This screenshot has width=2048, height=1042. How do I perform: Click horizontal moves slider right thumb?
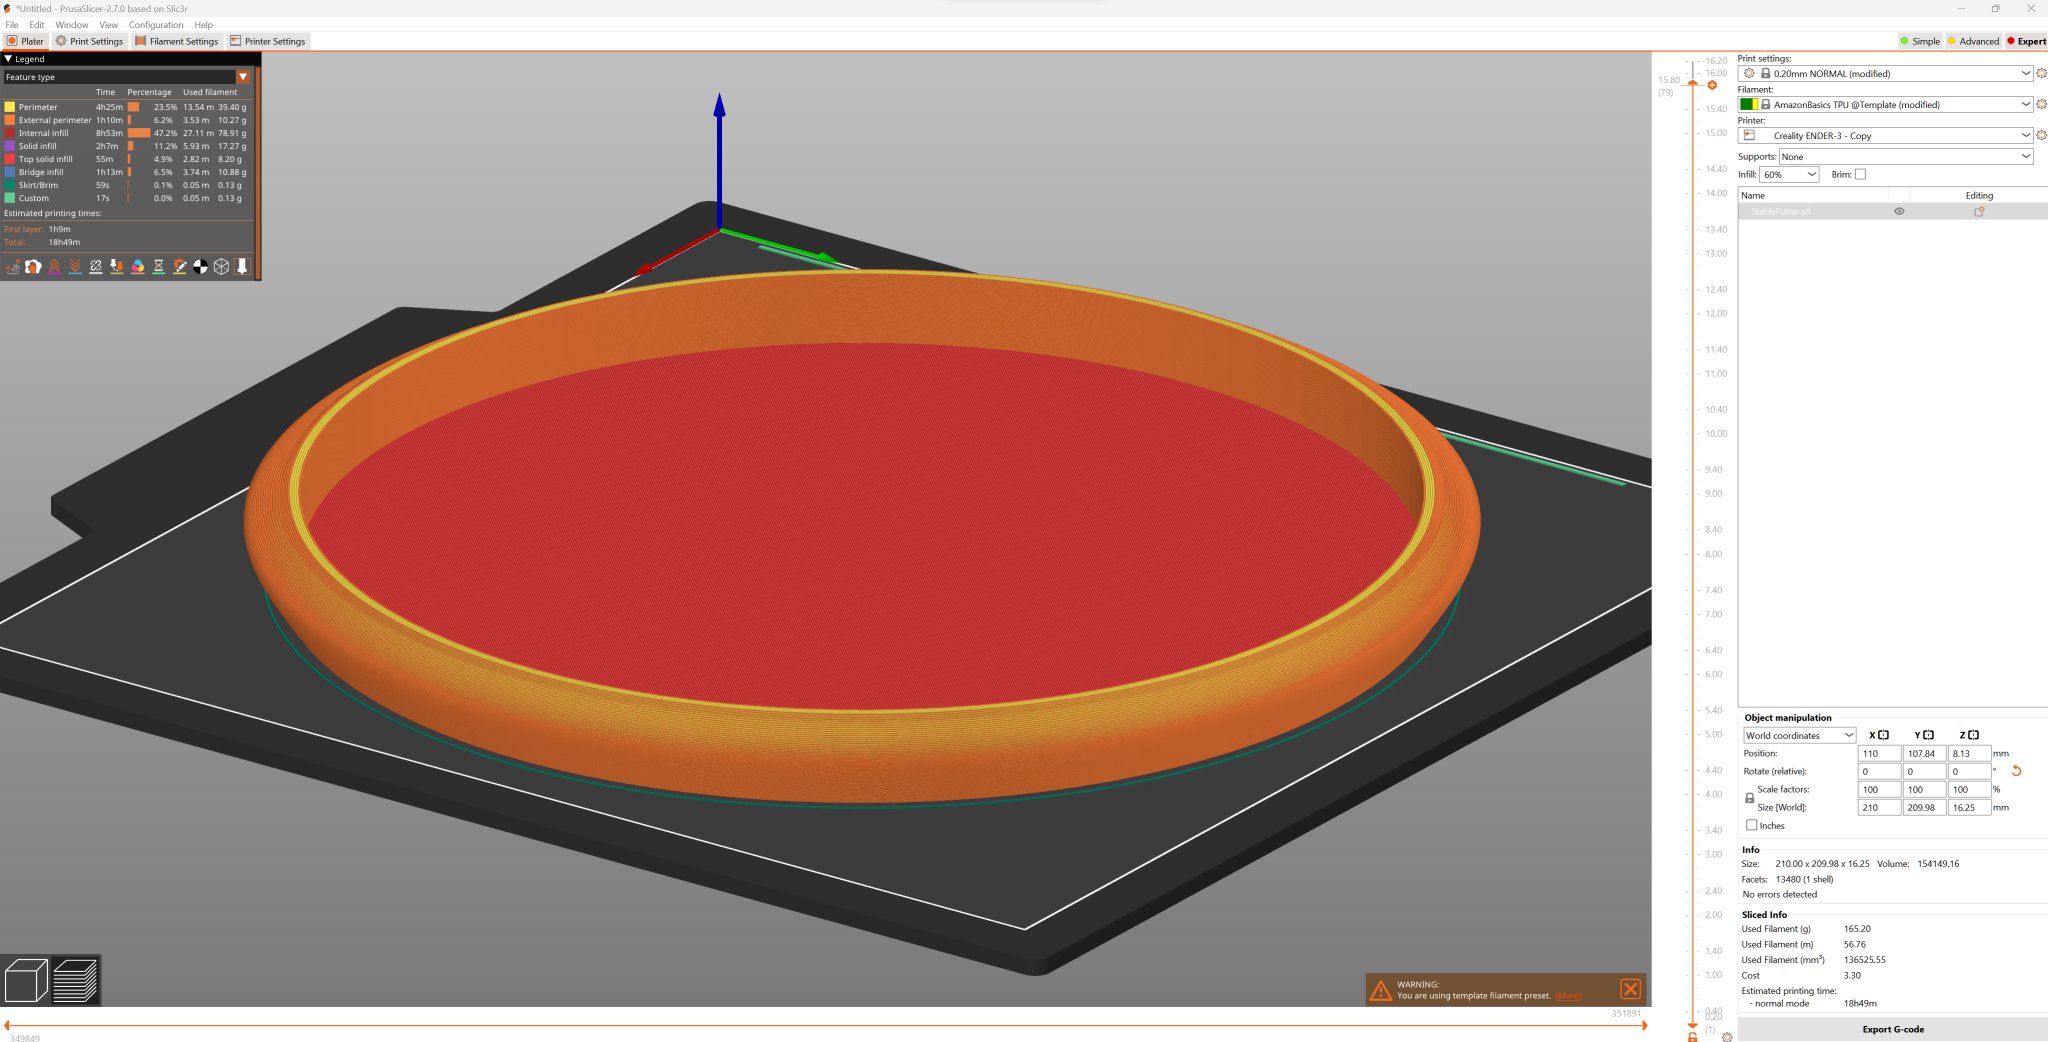pos(1644,1025)
